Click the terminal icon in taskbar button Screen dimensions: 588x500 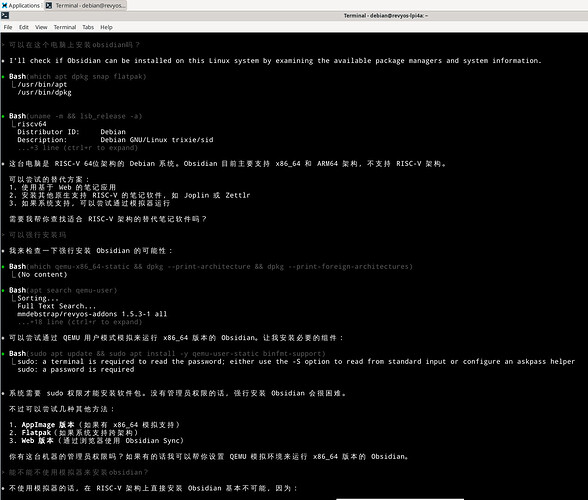49,5
